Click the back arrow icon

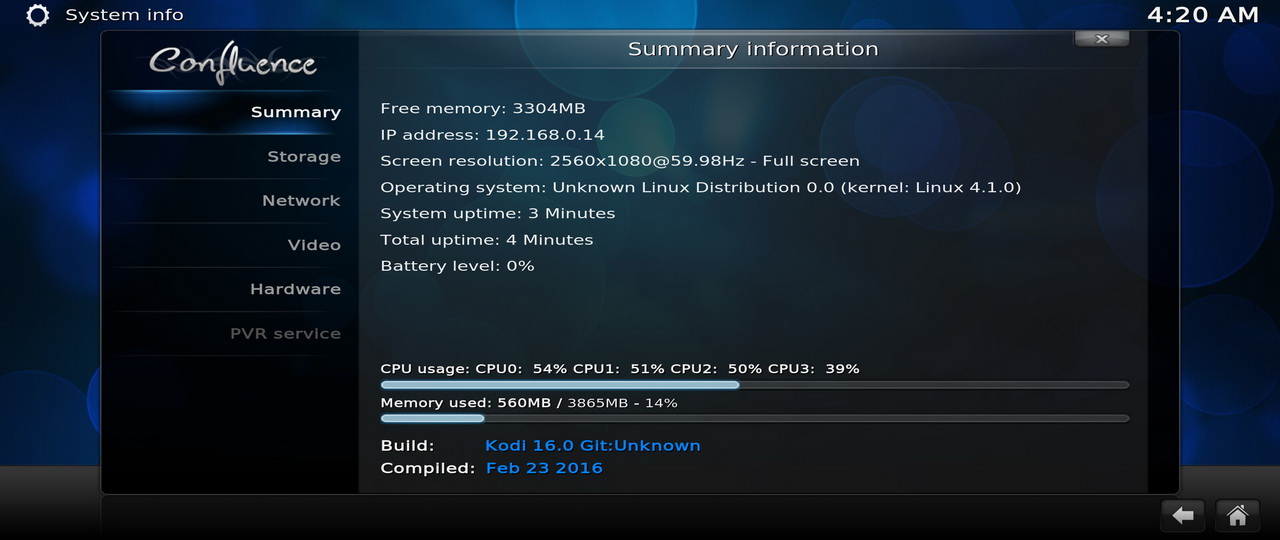1183,515
